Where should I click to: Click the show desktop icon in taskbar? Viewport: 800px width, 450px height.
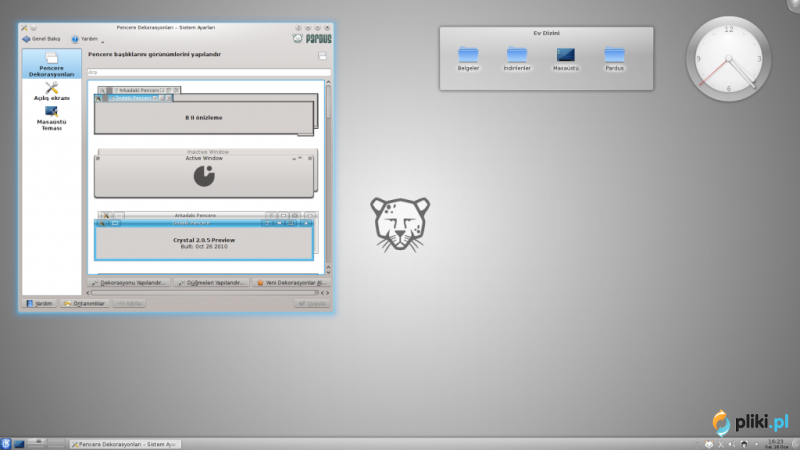[x=19, y=444]
